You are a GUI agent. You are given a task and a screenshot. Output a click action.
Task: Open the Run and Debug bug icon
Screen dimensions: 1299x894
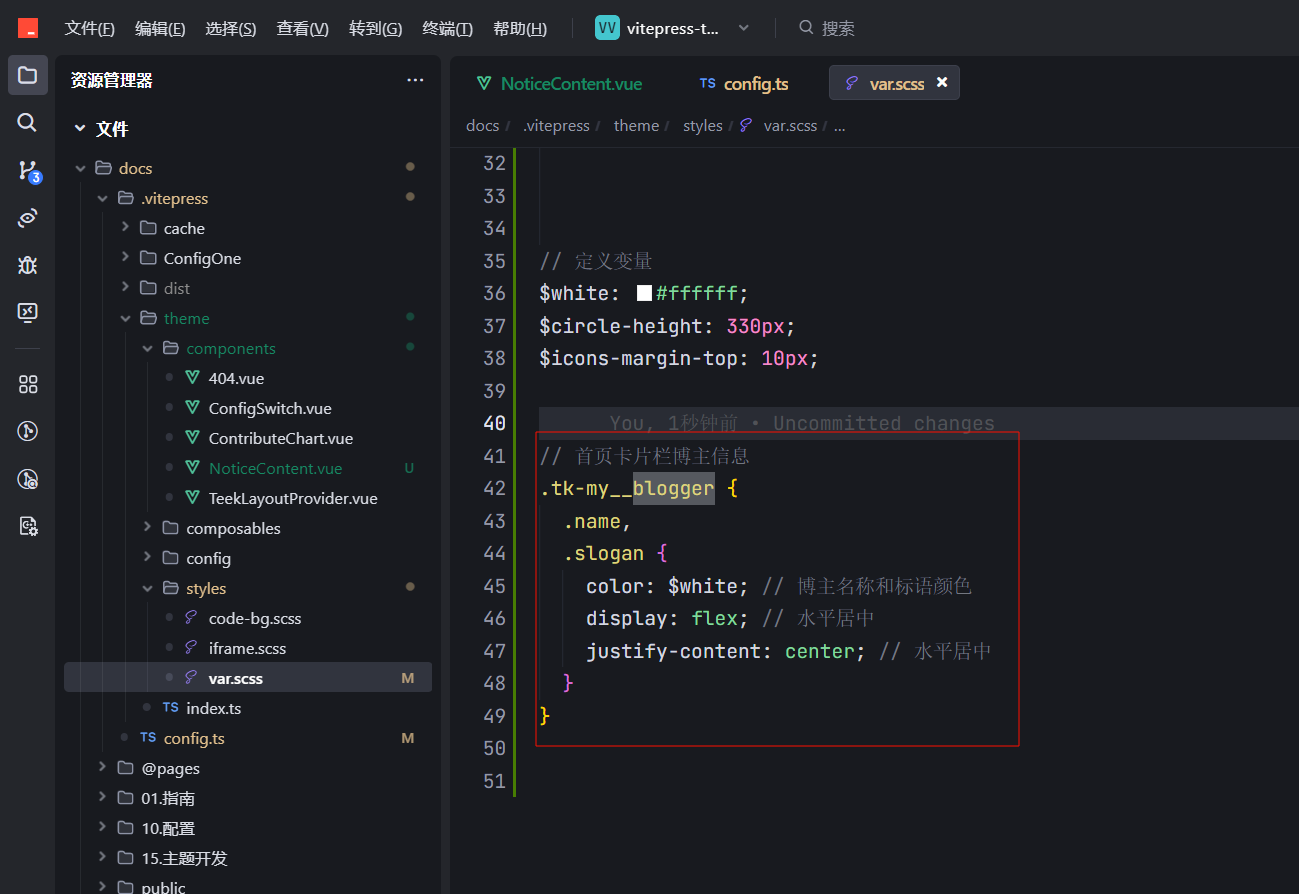pyautogui.click(x=28, y=265)
